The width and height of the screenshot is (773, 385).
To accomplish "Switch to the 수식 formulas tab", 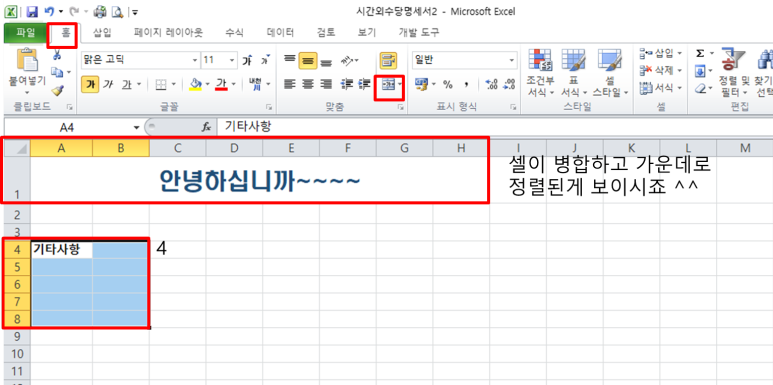I will click(x=234, y=33).
